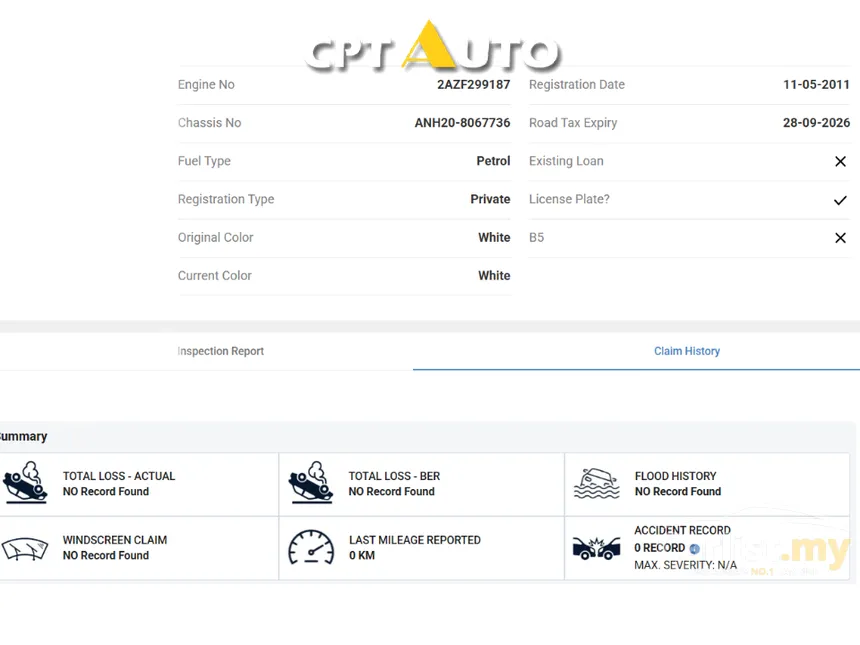Click the Accident Record label

pyautogui.click(x=682, y=530)
